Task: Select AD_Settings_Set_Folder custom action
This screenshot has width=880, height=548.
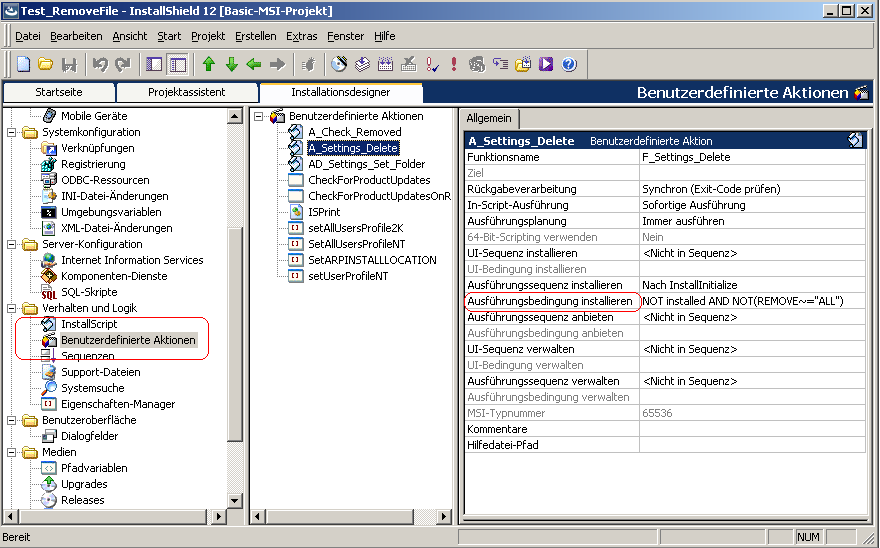Action: [366, 164]
